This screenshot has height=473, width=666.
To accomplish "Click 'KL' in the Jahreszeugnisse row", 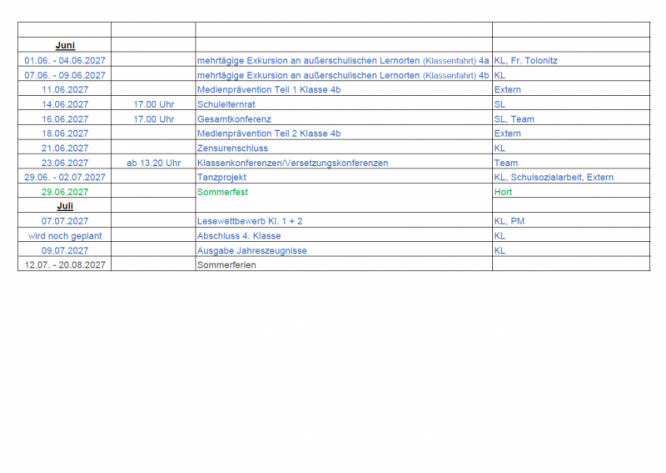I will point(500,251).
